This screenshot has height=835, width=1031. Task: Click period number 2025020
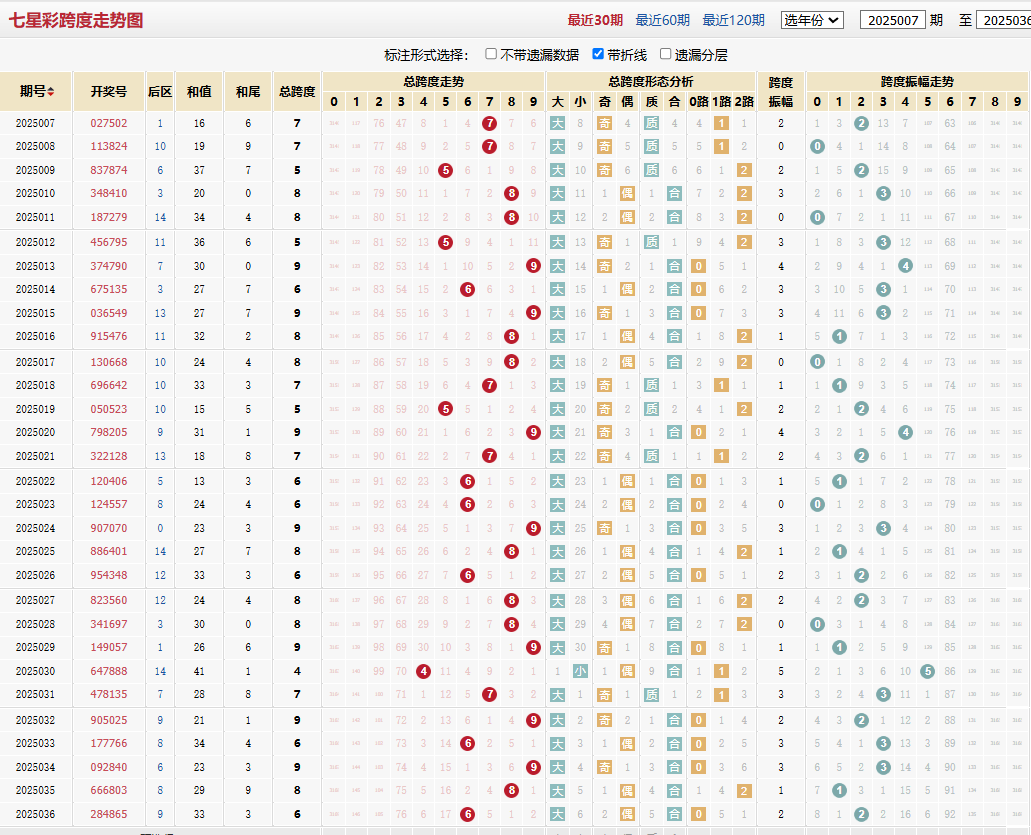36,432
